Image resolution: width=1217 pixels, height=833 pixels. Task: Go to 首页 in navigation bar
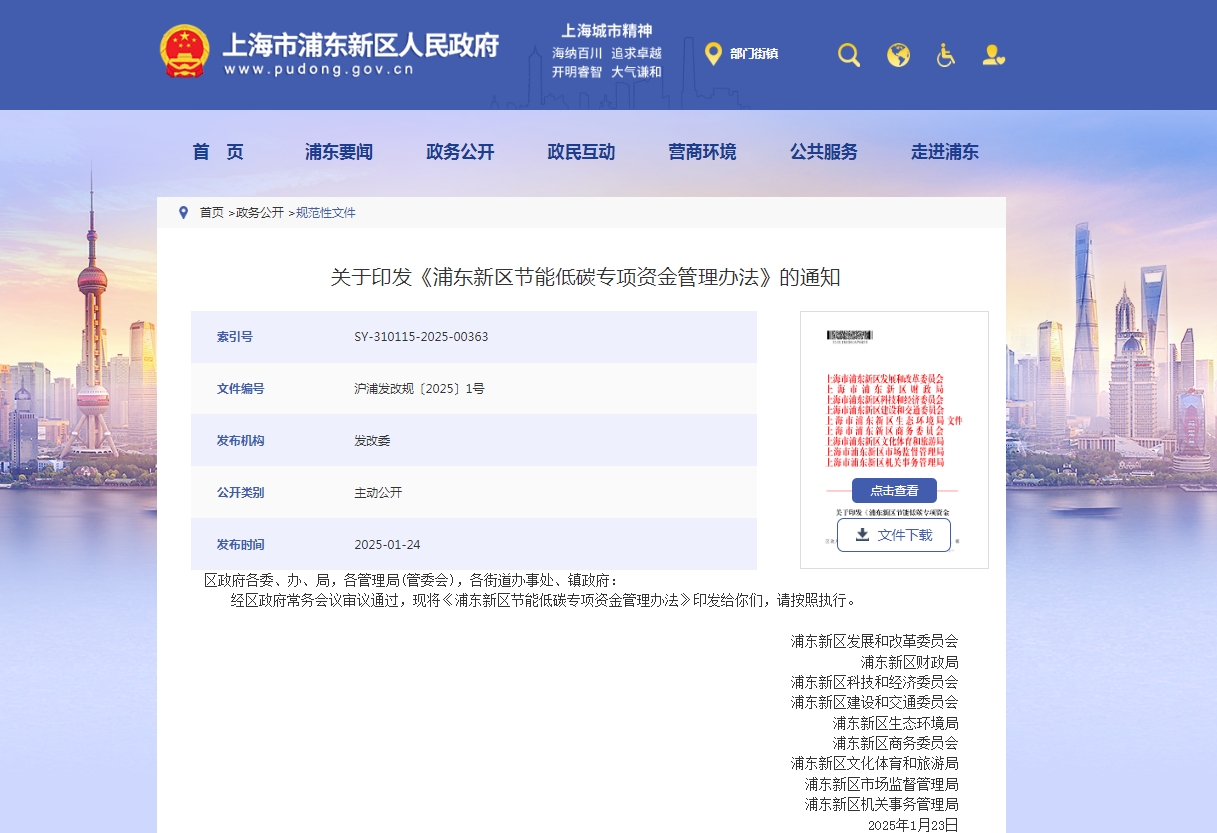tap(218, 152)
